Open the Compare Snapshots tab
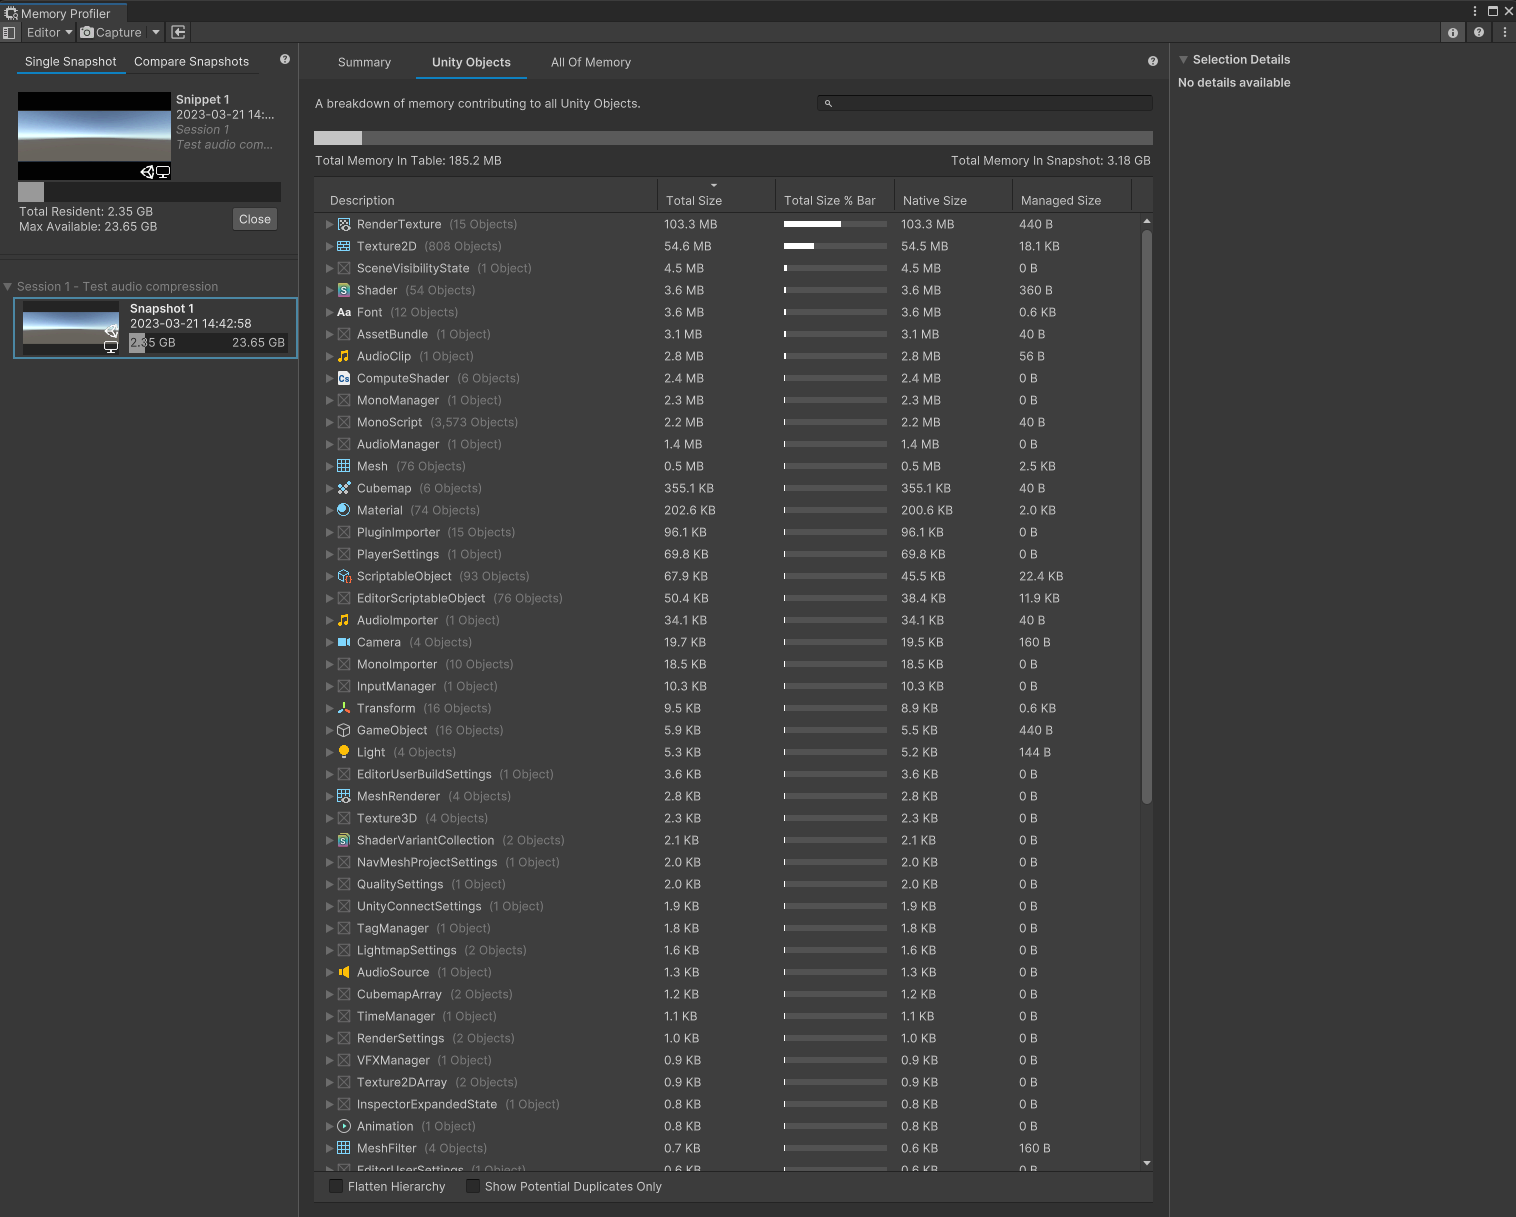Image resolution: width=1516 pixels, height=1217 pixels. click(191, 62)
